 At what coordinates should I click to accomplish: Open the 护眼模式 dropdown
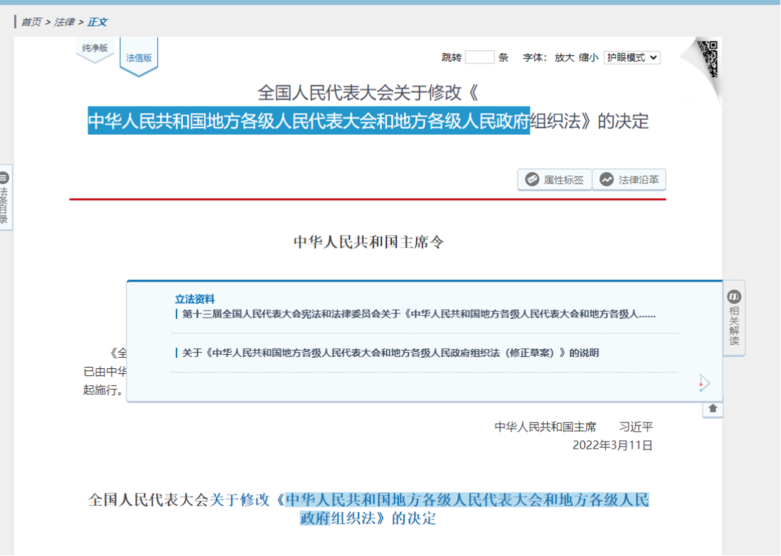(x=632, y=58)
